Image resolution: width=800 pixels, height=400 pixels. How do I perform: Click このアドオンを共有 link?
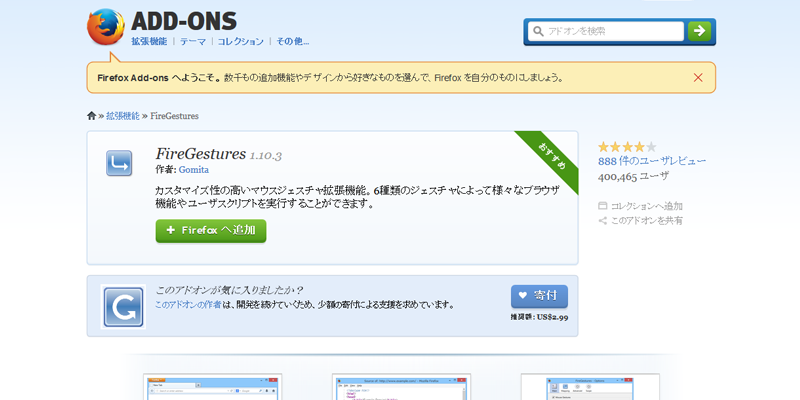point(646,220)
